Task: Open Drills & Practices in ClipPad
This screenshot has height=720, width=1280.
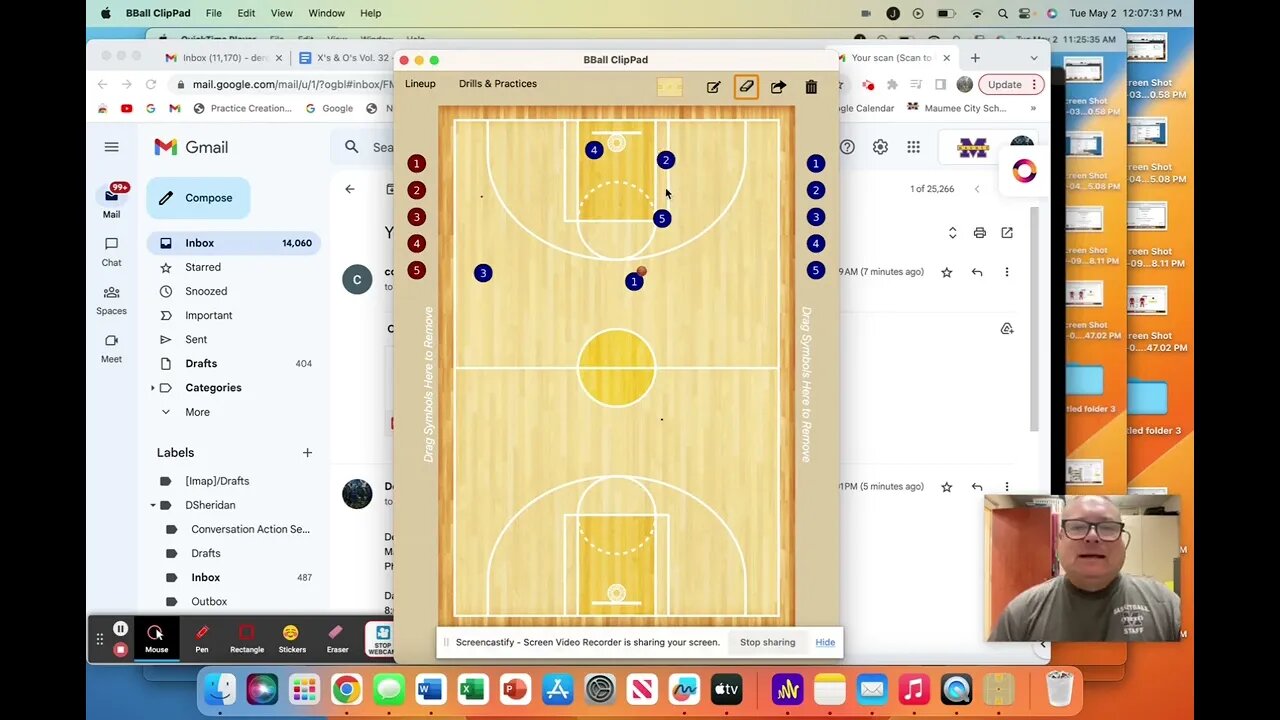Action: tap(498, 84)
